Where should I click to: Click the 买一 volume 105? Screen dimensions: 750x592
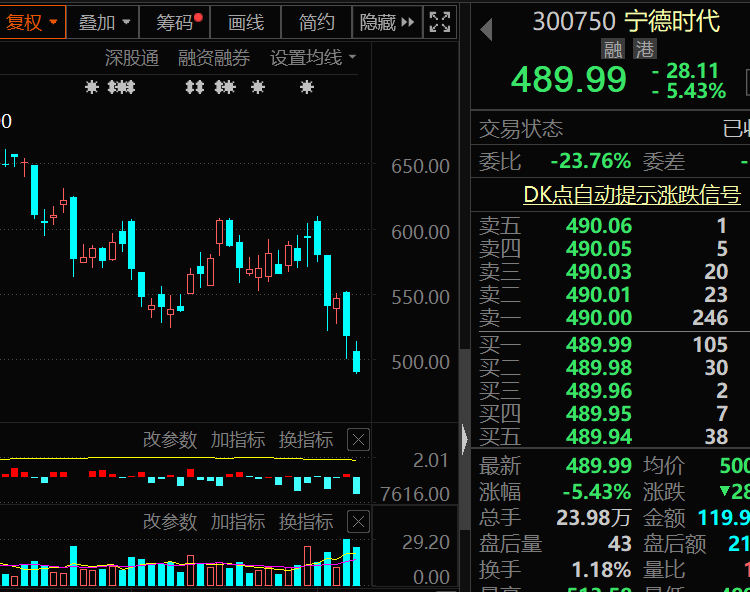pos(710,345)
